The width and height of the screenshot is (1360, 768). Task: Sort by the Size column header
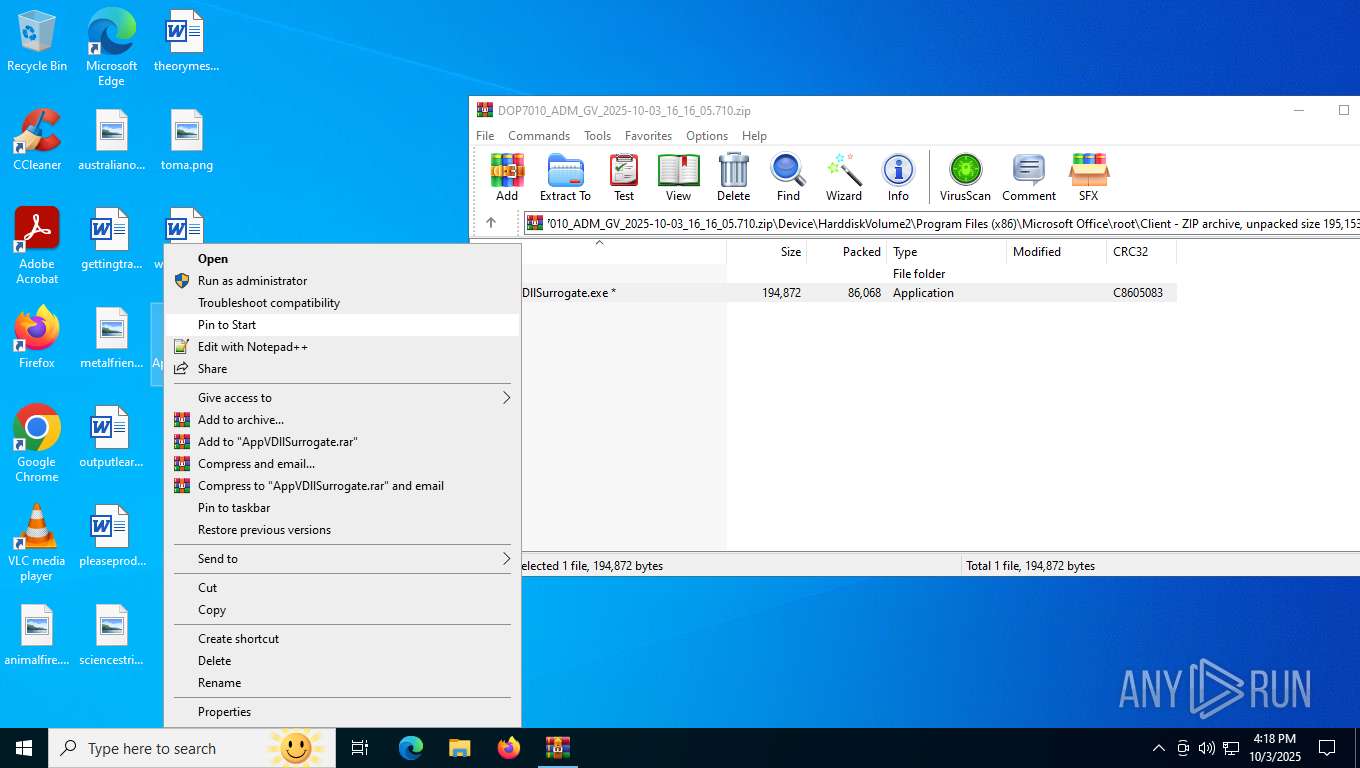coord(766,252)
